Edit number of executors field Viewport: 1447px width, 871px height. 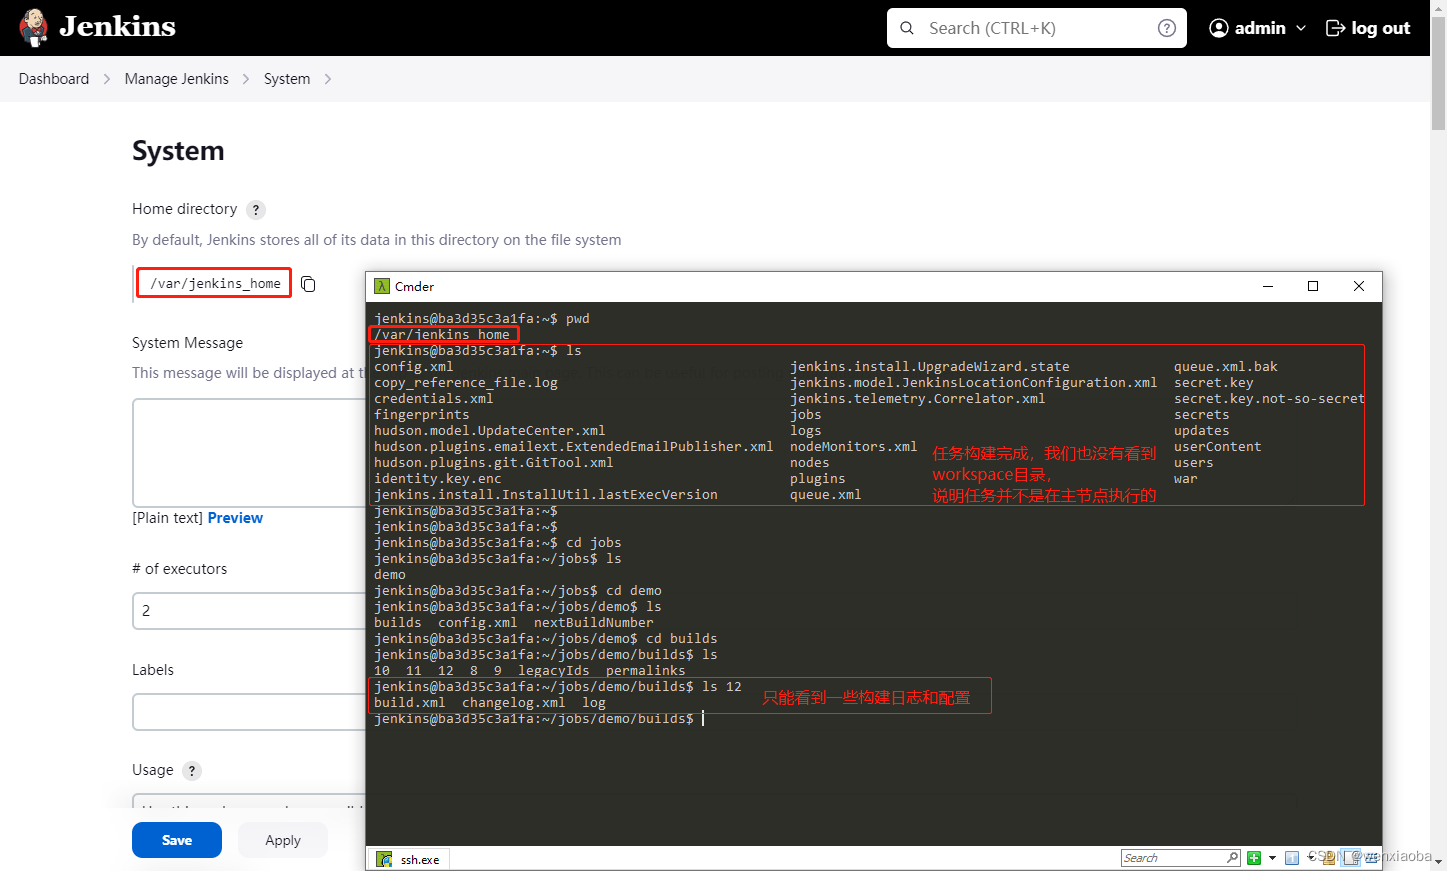pos(249,611)
